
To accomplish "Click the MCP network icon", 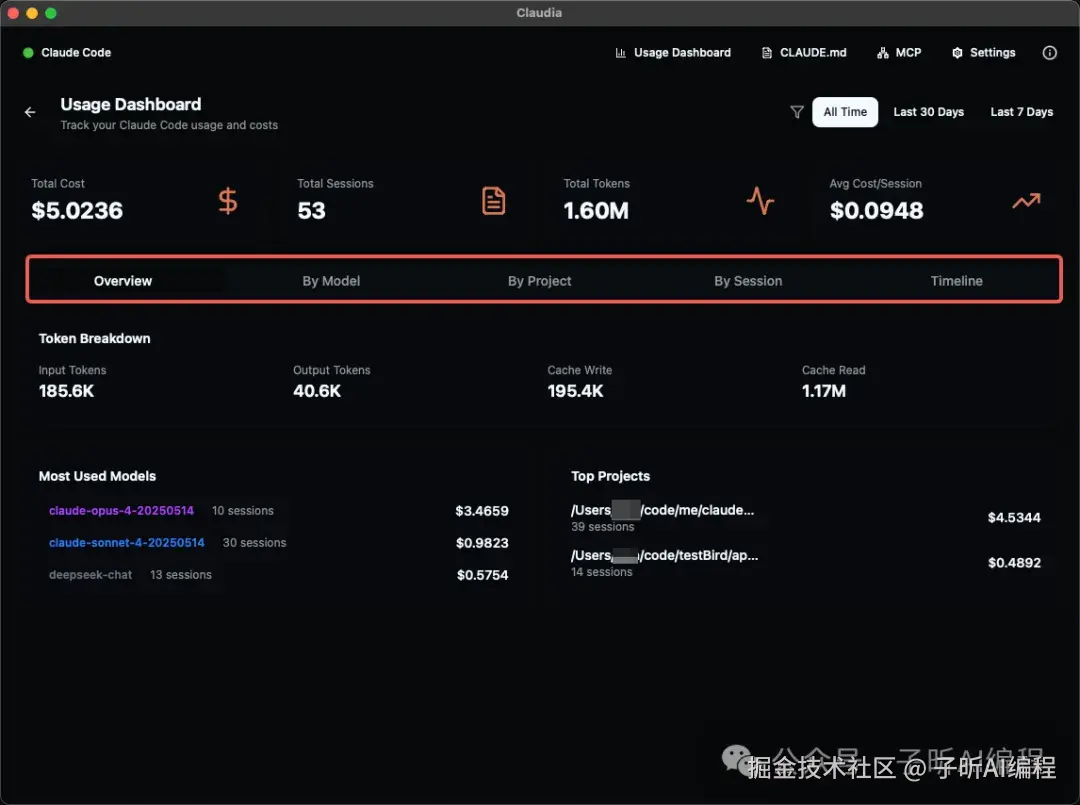I will pos(882,53).
